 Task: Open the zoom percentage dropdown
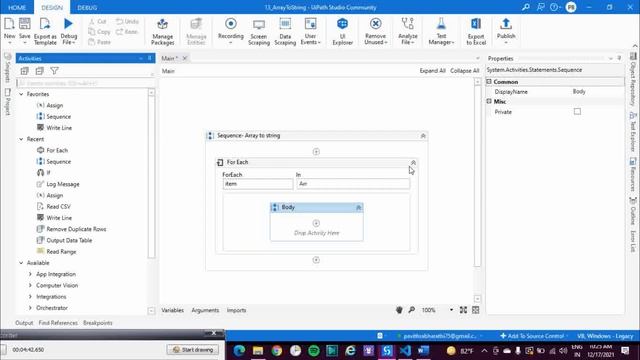[451, 310]
